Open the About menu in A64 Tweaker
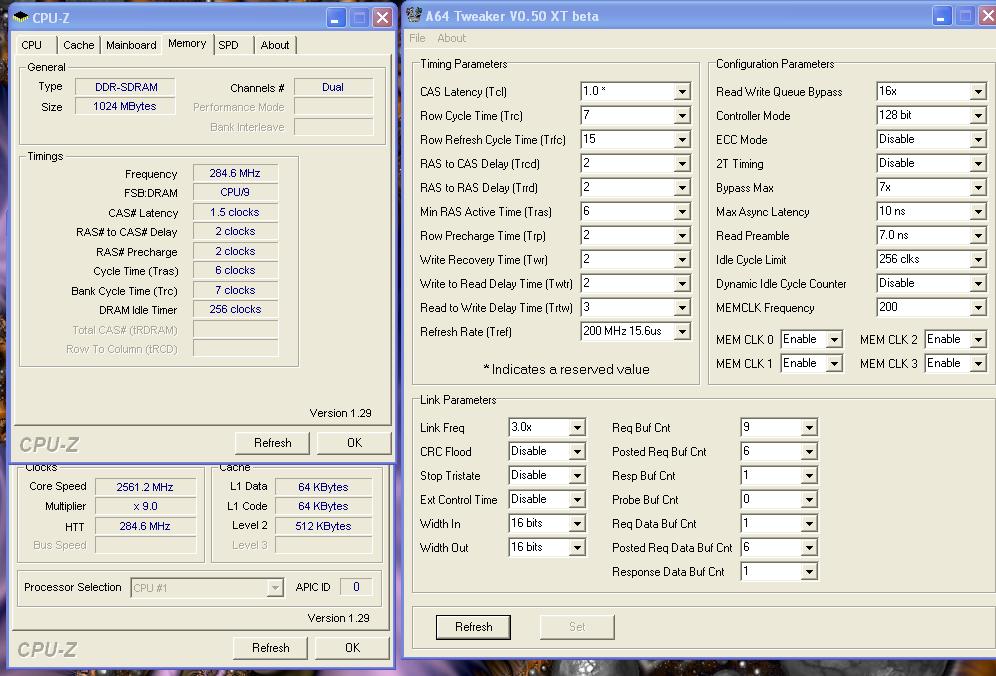Image resolution: width=996 pixels, height=676 pixels. click(x=452, y=38)
